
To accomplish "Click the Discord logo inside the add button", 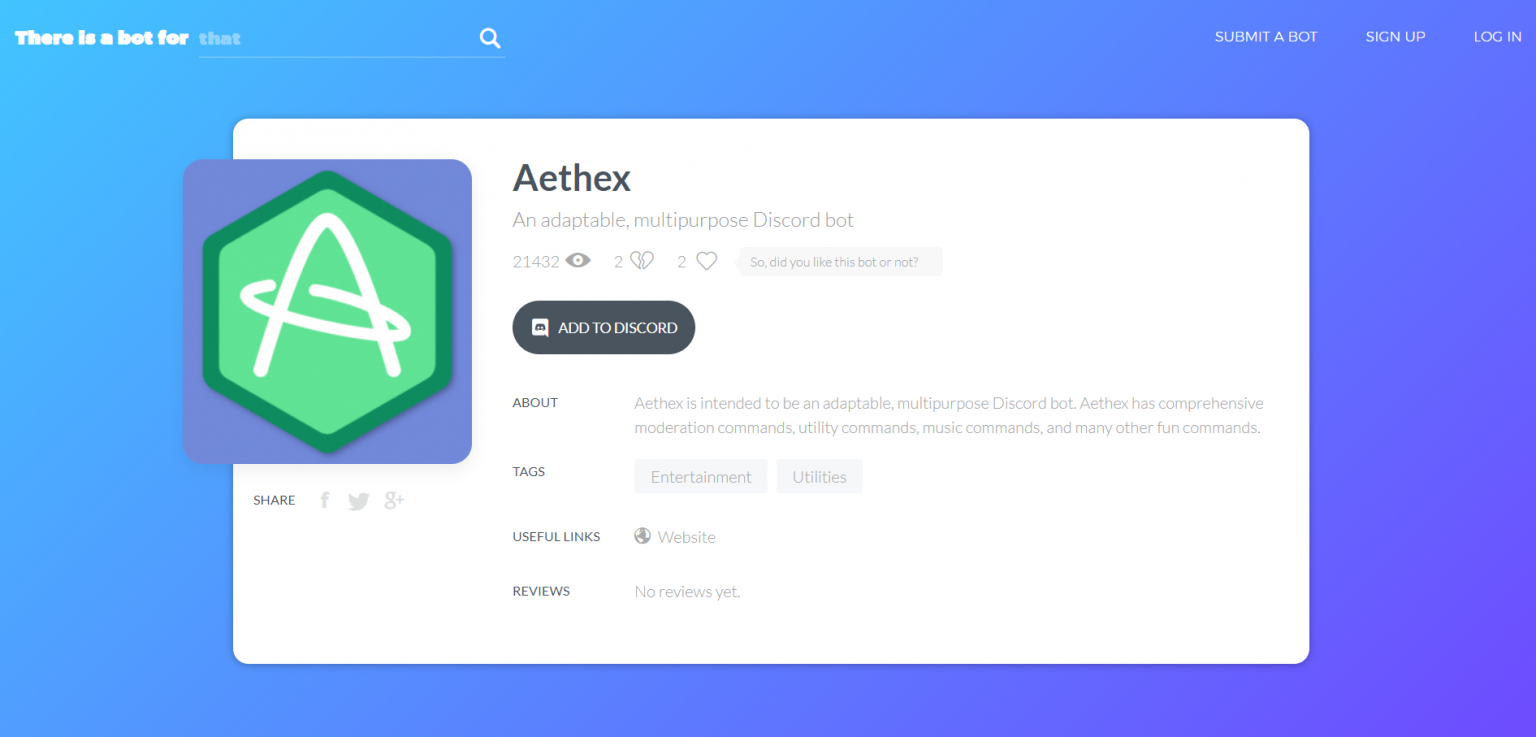I will coord(540,326).
